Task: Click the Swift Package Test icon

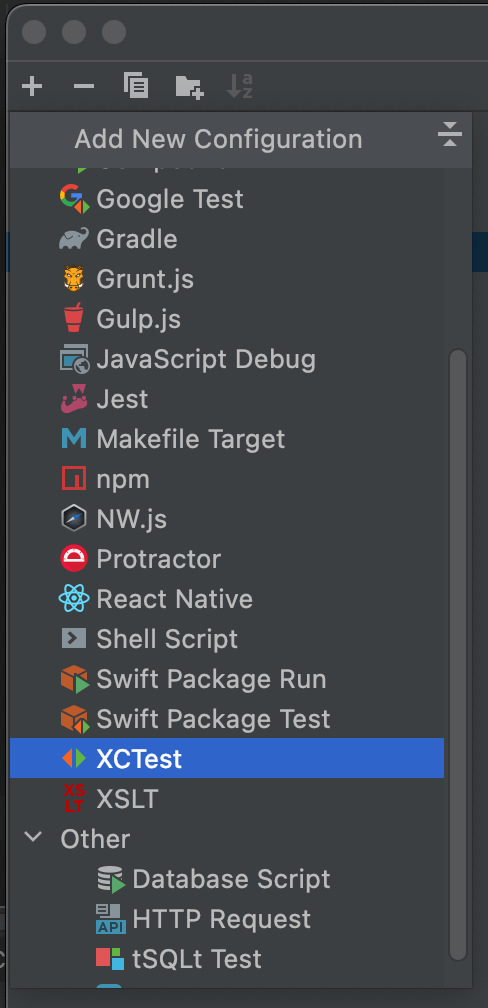Action: (75, 719)
